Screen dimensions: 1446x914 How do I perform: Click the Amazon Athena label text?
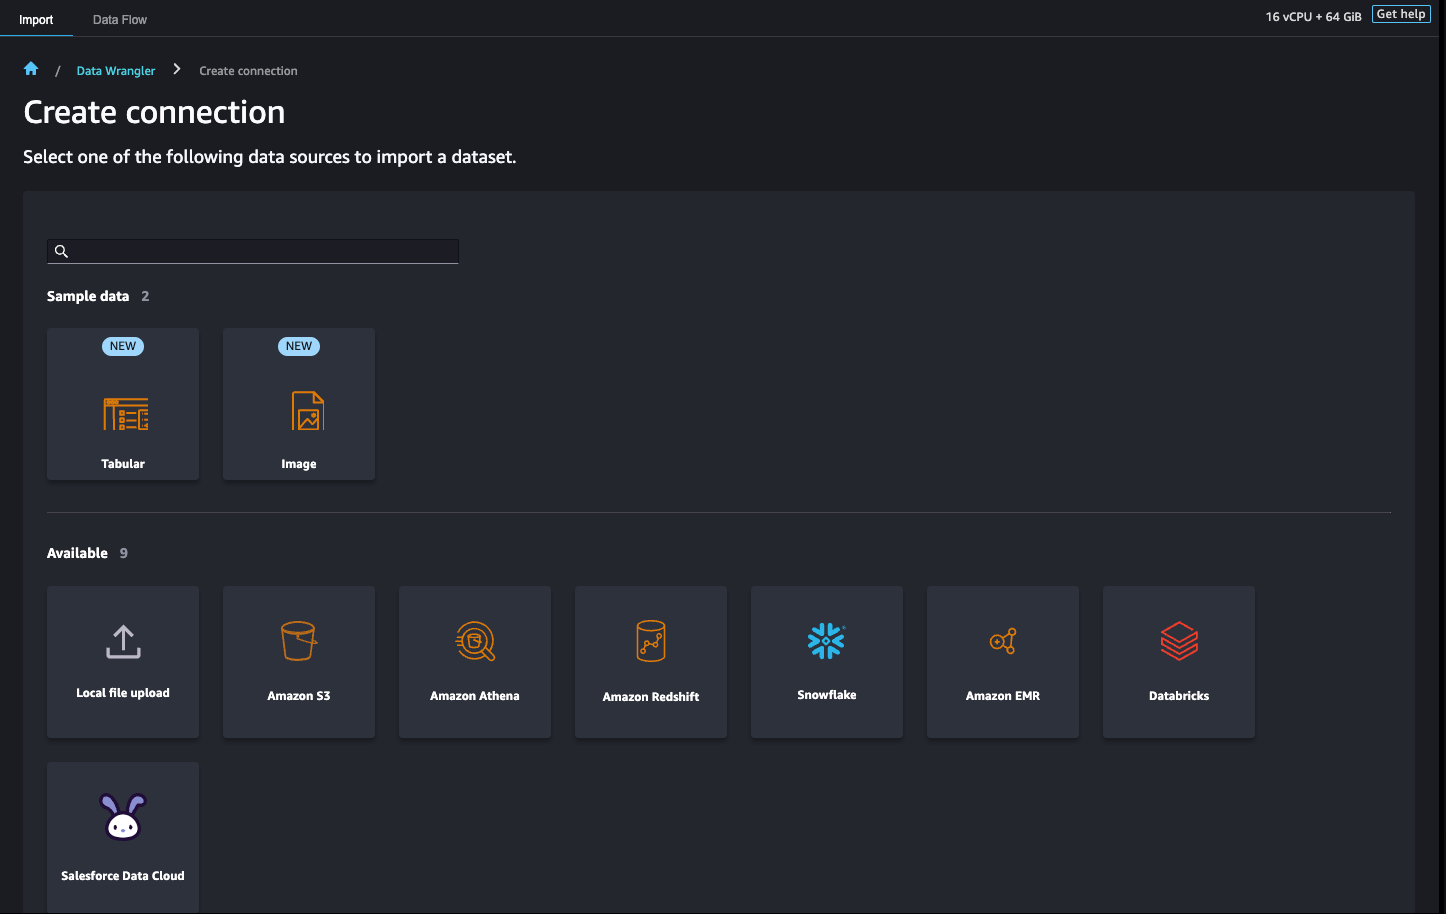pos(475,696)
